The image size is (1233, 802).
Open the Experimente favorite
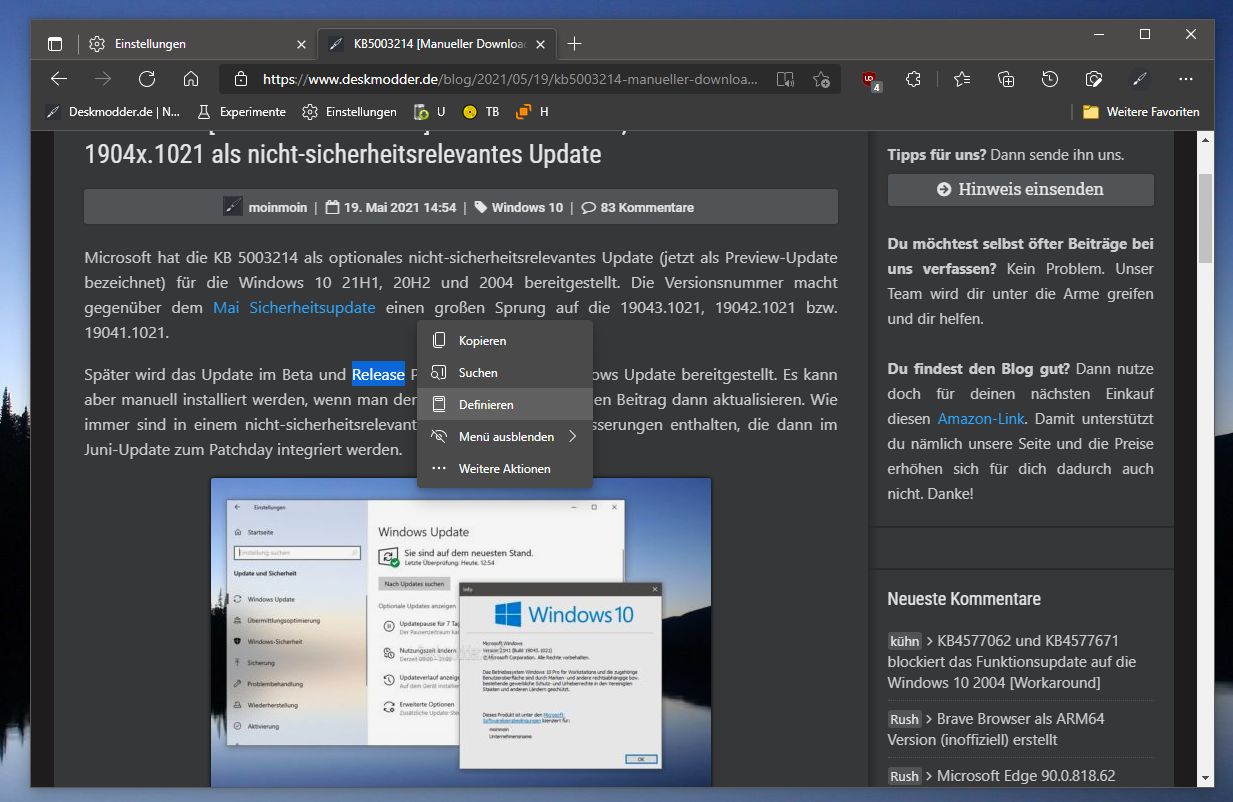242,112
